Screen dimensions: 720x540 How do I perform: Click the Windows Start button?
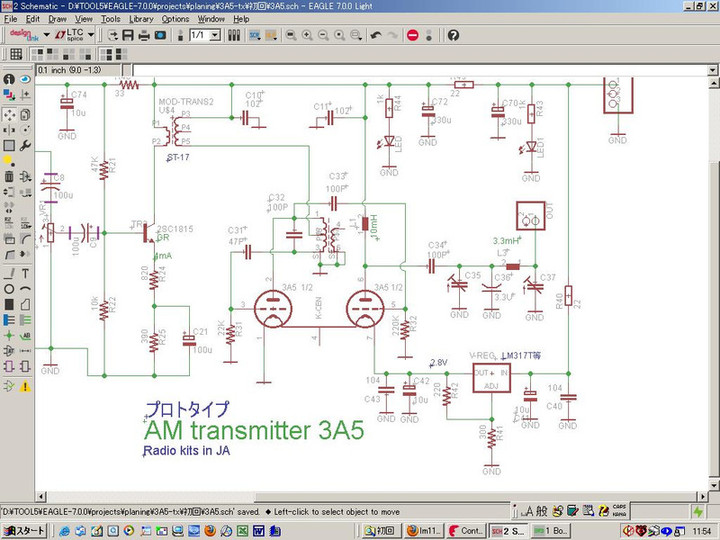tap(24, 530)
